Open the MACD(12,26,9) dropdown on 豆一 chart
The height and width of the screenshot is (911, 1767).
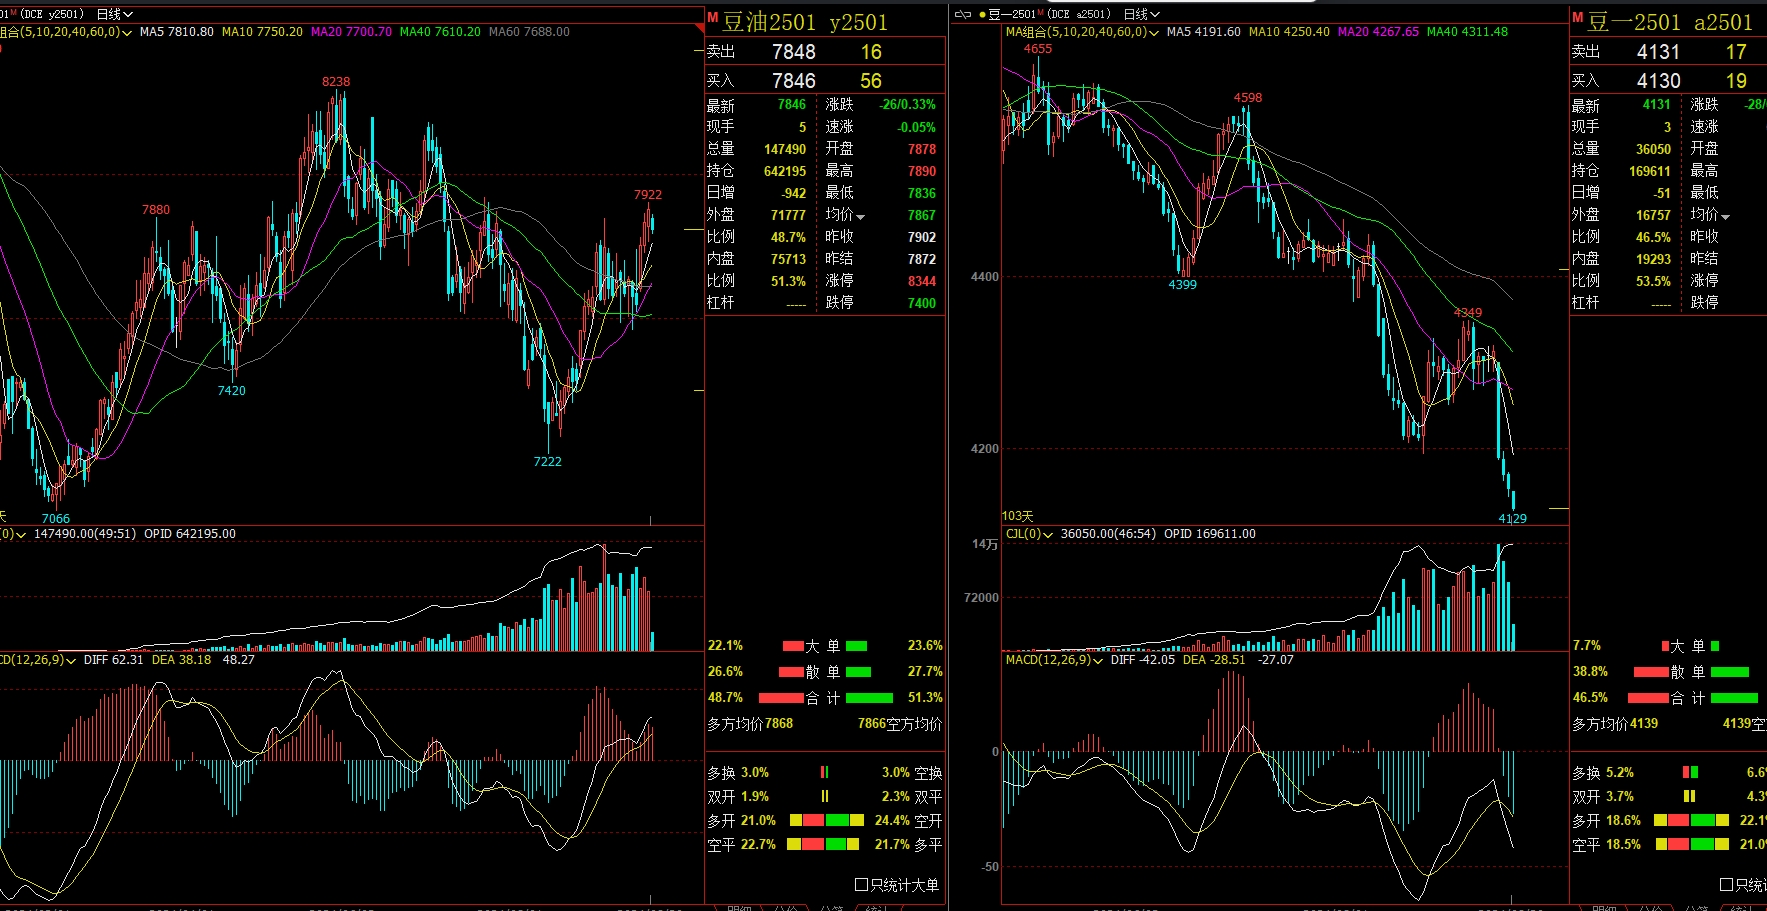[1098, 661]
